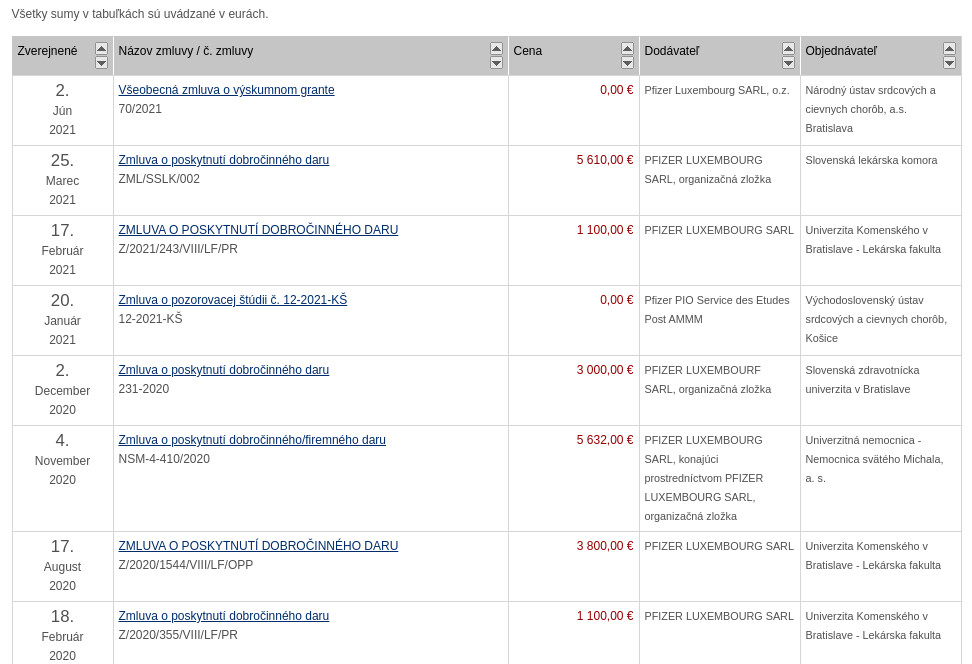Sort Dodávateľ column descending down arrow
Viewport: 972px width, 664px height.
[788, 63]
